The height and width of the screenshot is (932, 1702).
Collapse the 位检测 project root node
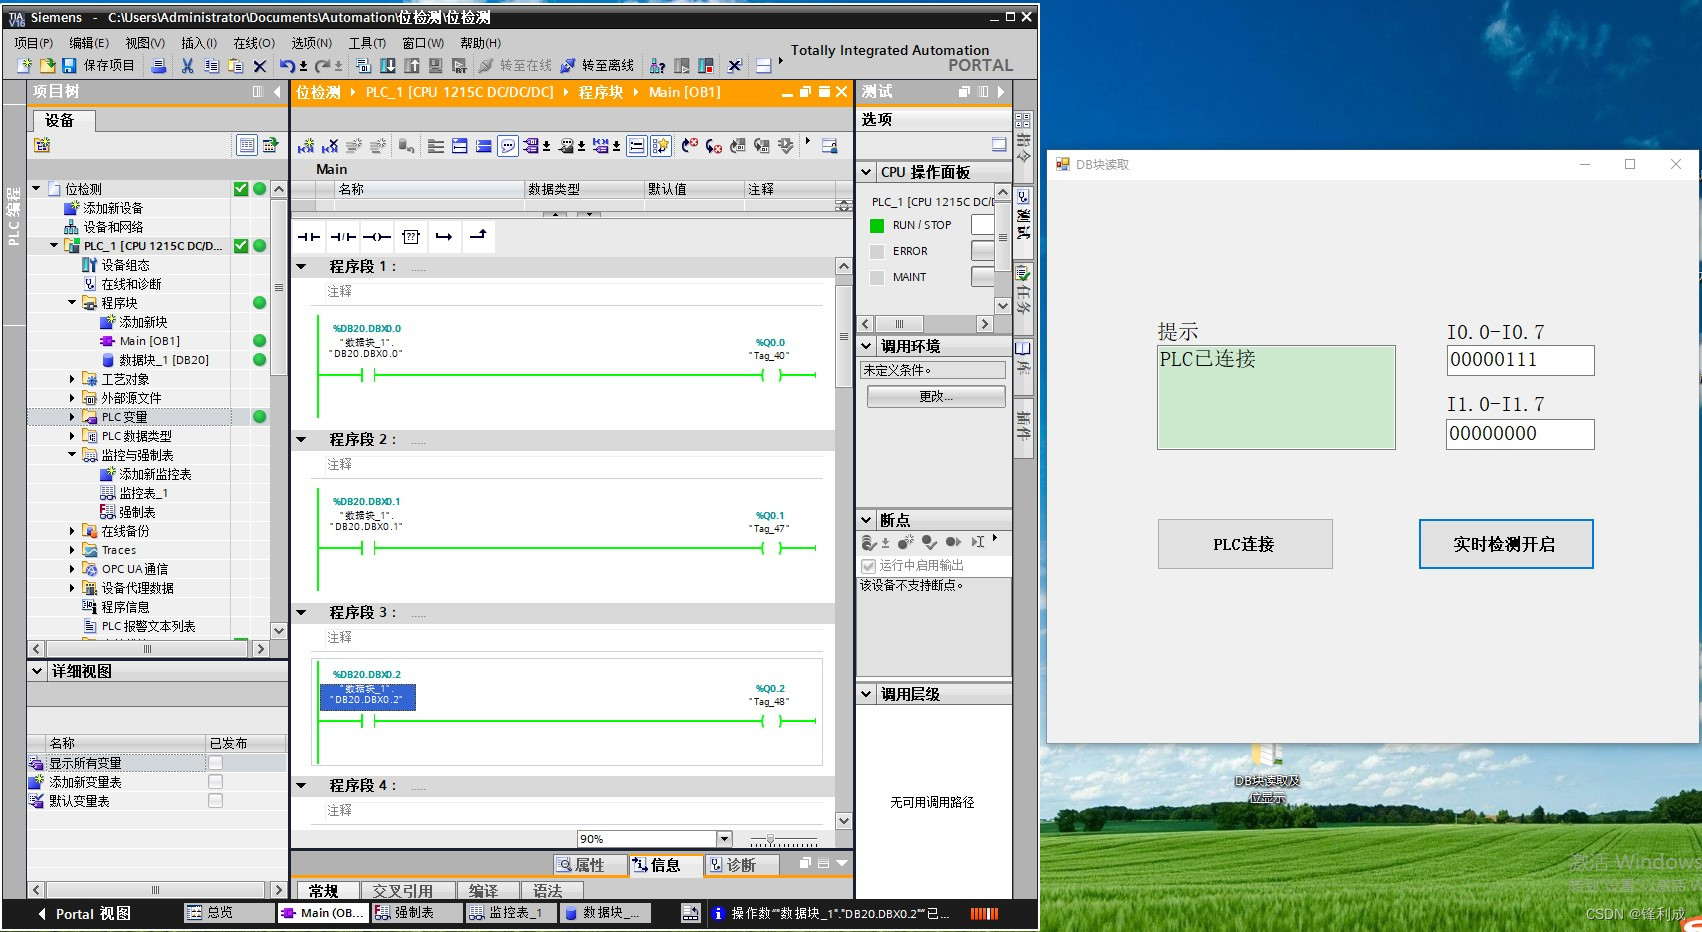click(x=37, y=188)
